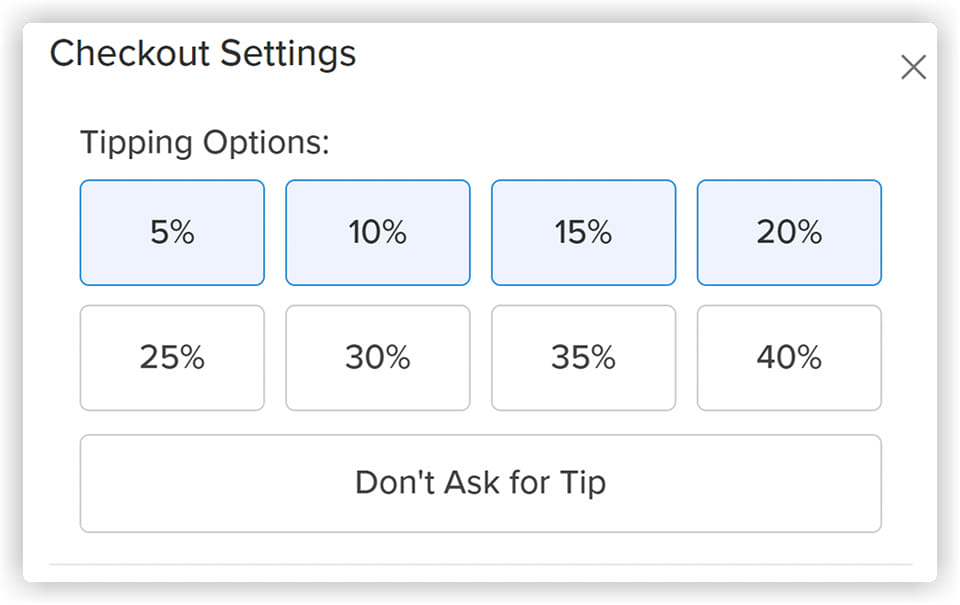Viewport: 960px width, 605px height.
Task: Click the Tipping Options label
Action: pos(204,143)
